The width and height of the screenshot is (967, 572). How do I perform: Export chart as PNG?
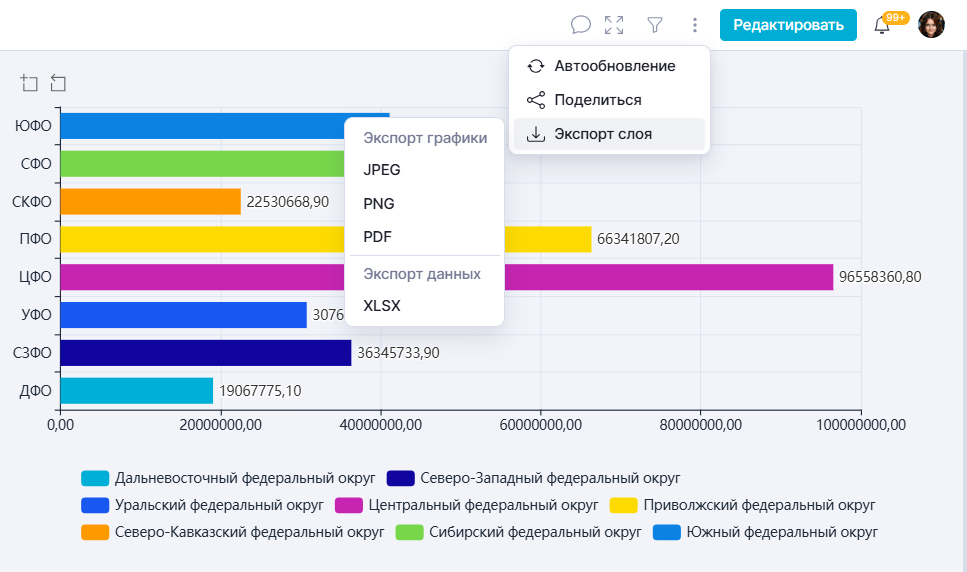tap(379, 204)
